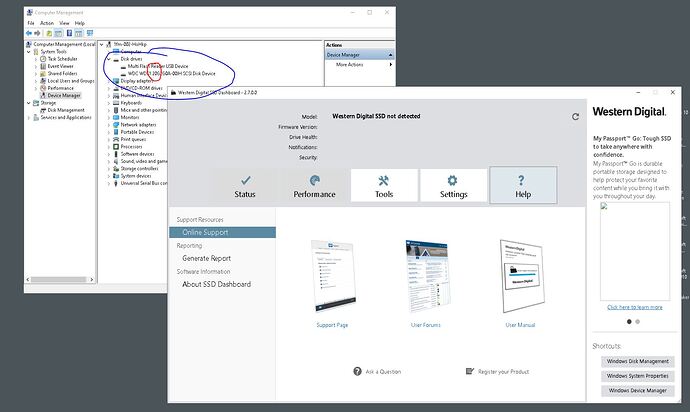Screen dimensions: 690x412
Task: Click the My Passport Go ad image
Action: [x=635, y=251]
